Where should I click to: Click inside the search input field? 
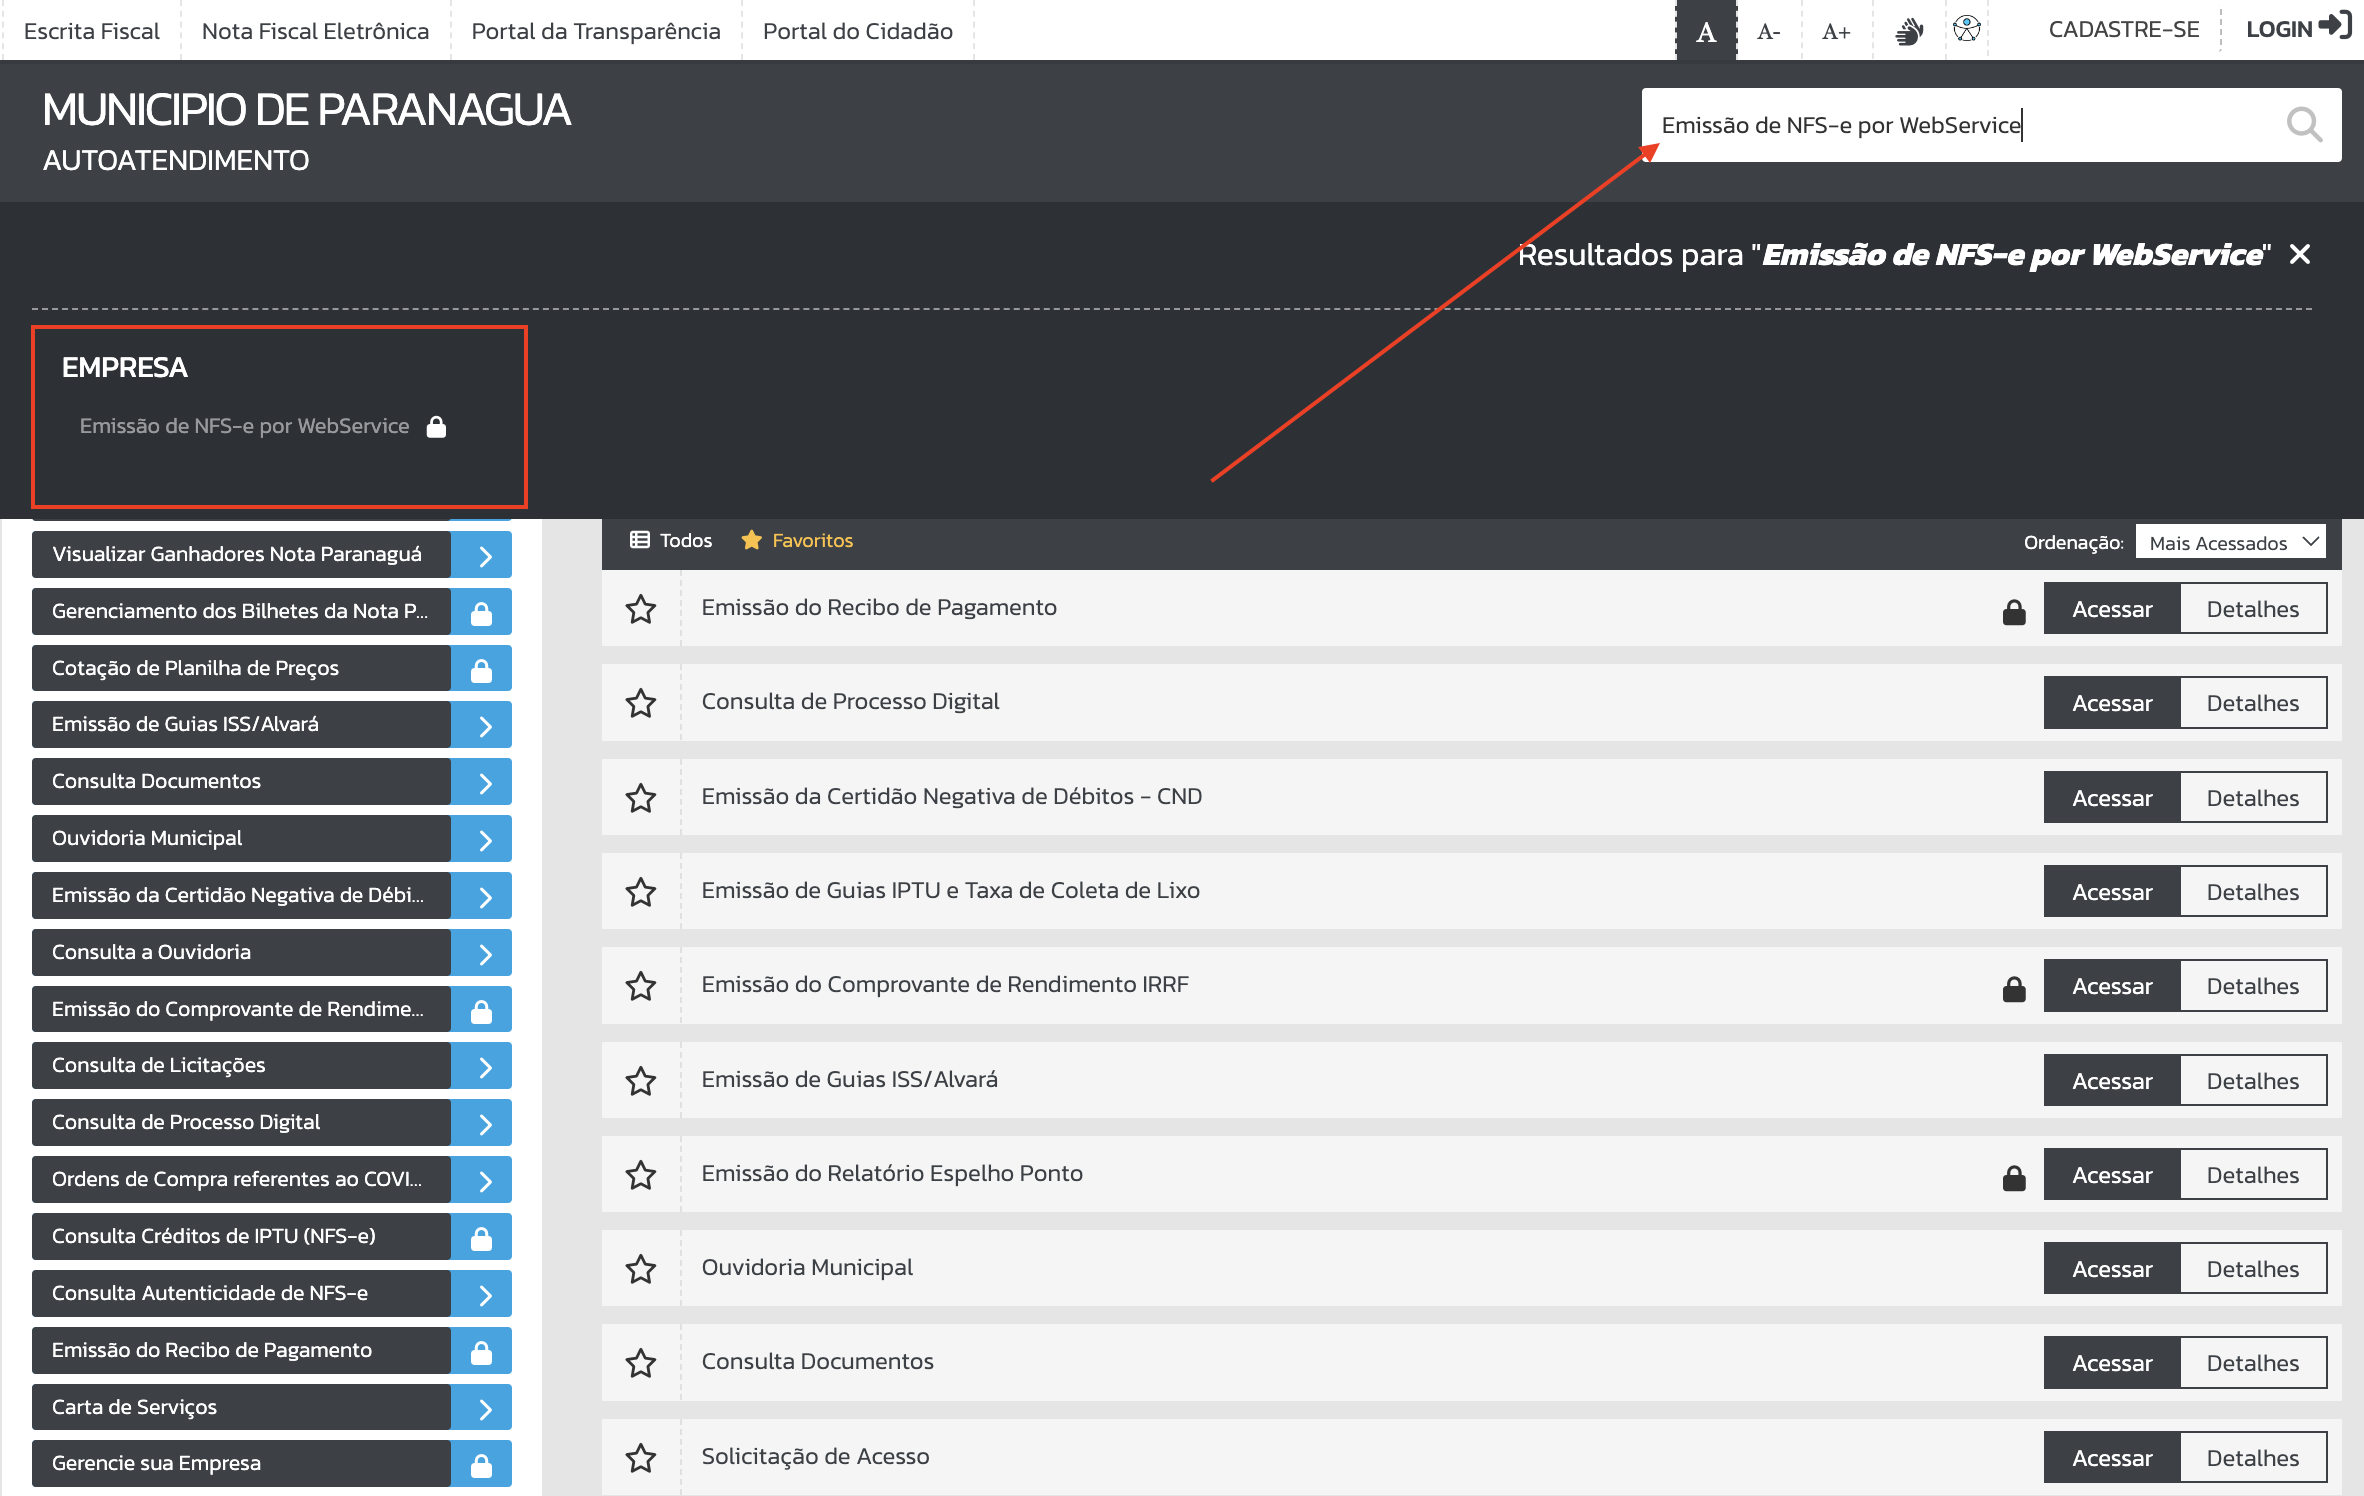pos(1950,125)
